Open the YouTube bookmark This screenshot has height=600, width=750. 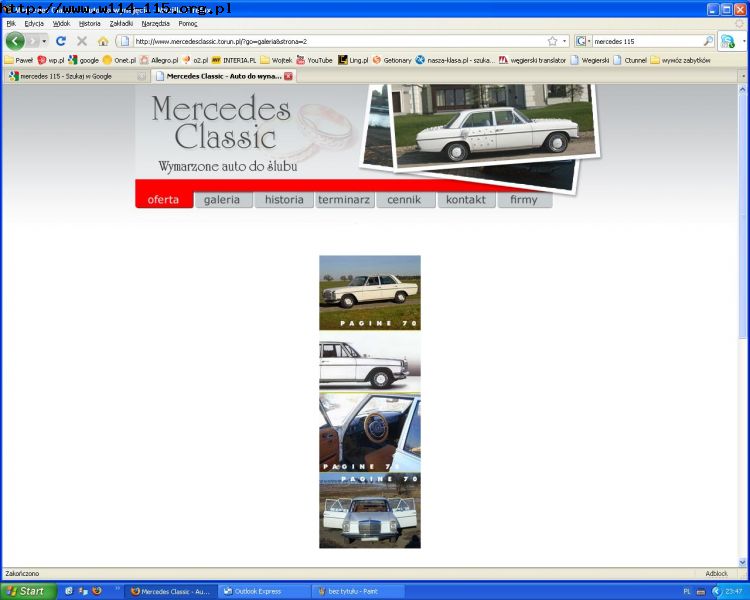pyautogui.click(x=314, y=60)
